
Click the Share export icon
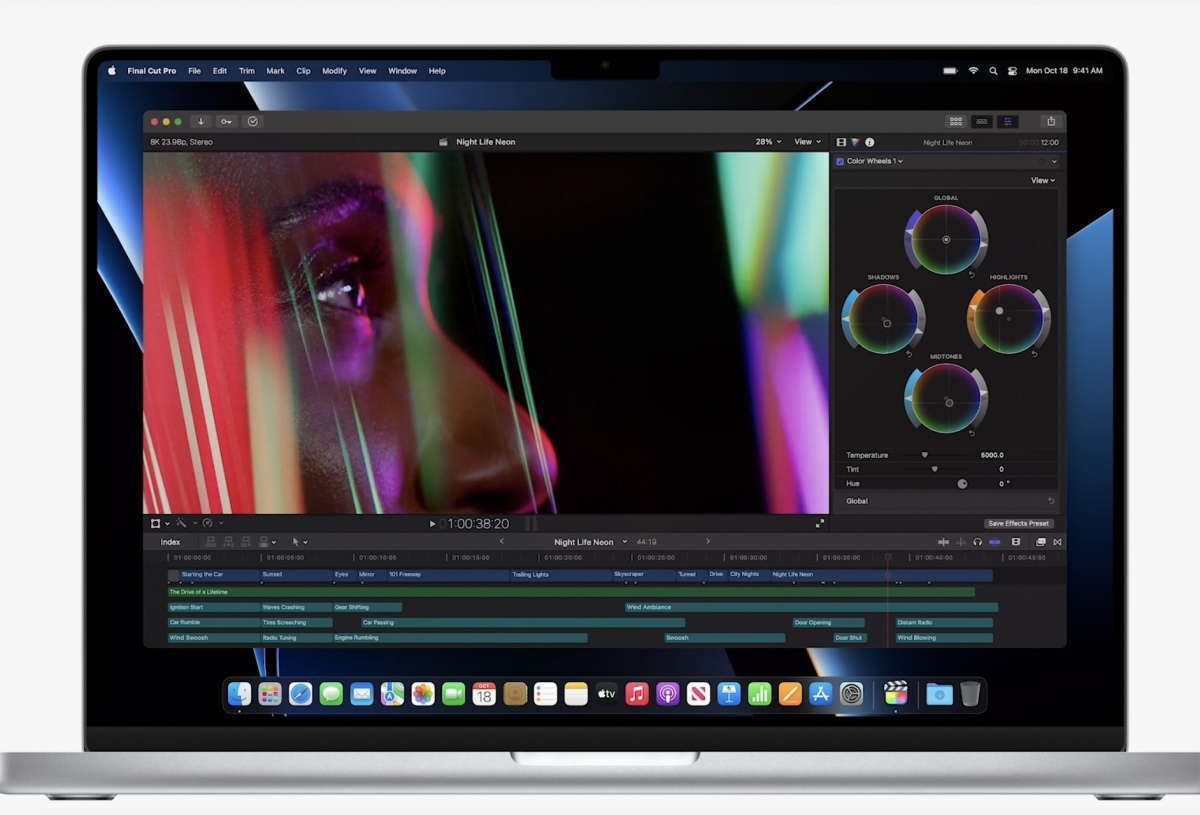1051,121
